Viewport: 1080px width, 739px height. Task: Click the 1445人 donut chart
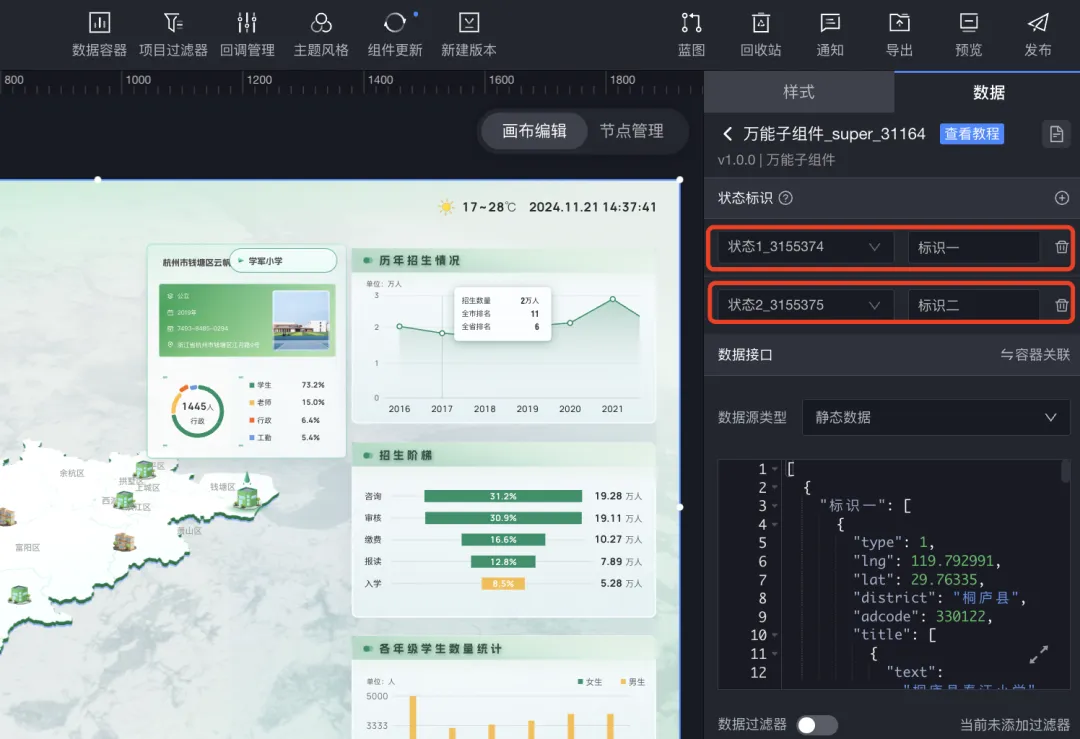[x=197, y=411]
